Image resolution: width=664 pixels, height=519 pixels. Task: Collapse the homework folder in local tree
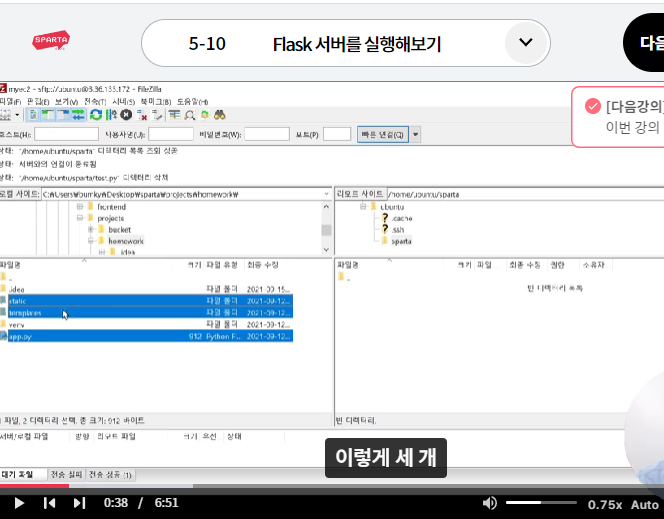91,241
